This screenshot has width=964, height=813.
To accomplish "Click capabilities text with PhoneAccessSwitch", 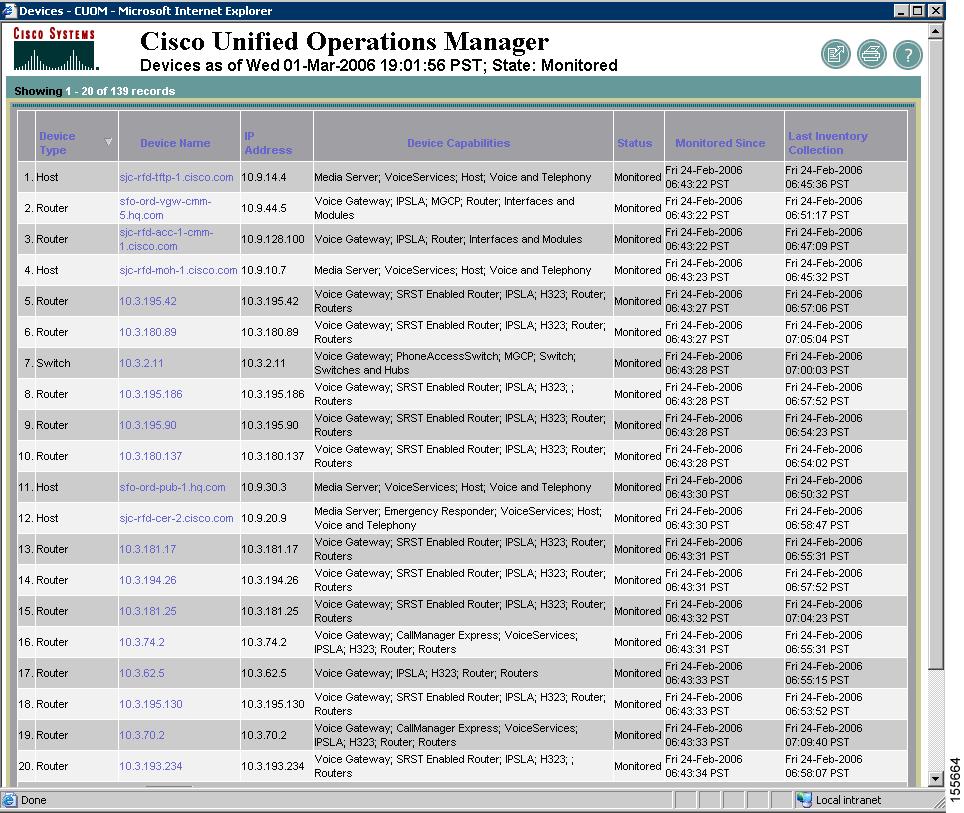I will pyautogui.click(x=444, y=363).
